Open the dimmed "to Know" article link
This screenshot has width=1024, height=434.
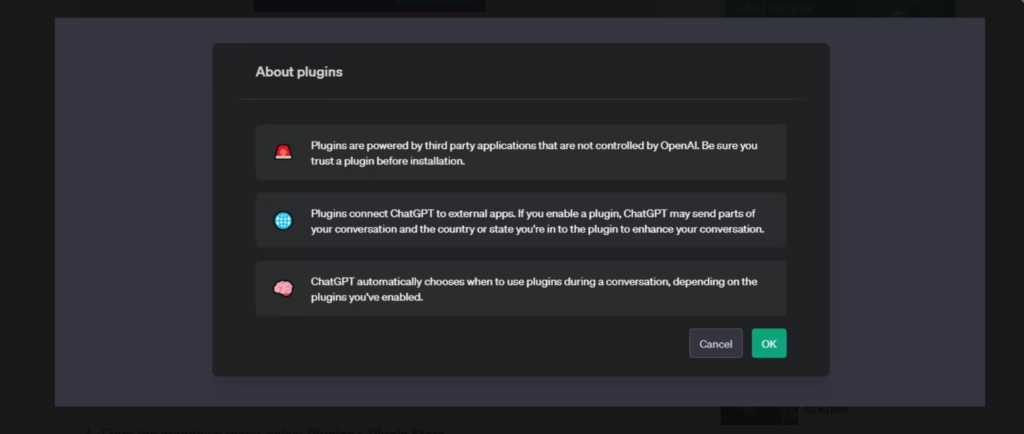pyautogui.click(x=826, y=410)
